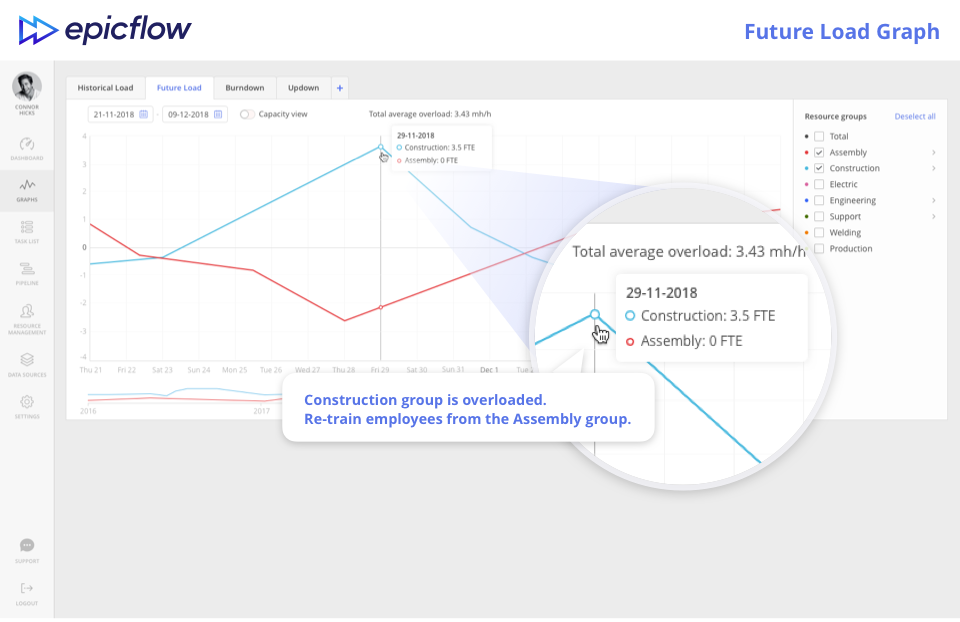Add a new graph tab with plus button
The image size is (960, 622).
(339, 87)
